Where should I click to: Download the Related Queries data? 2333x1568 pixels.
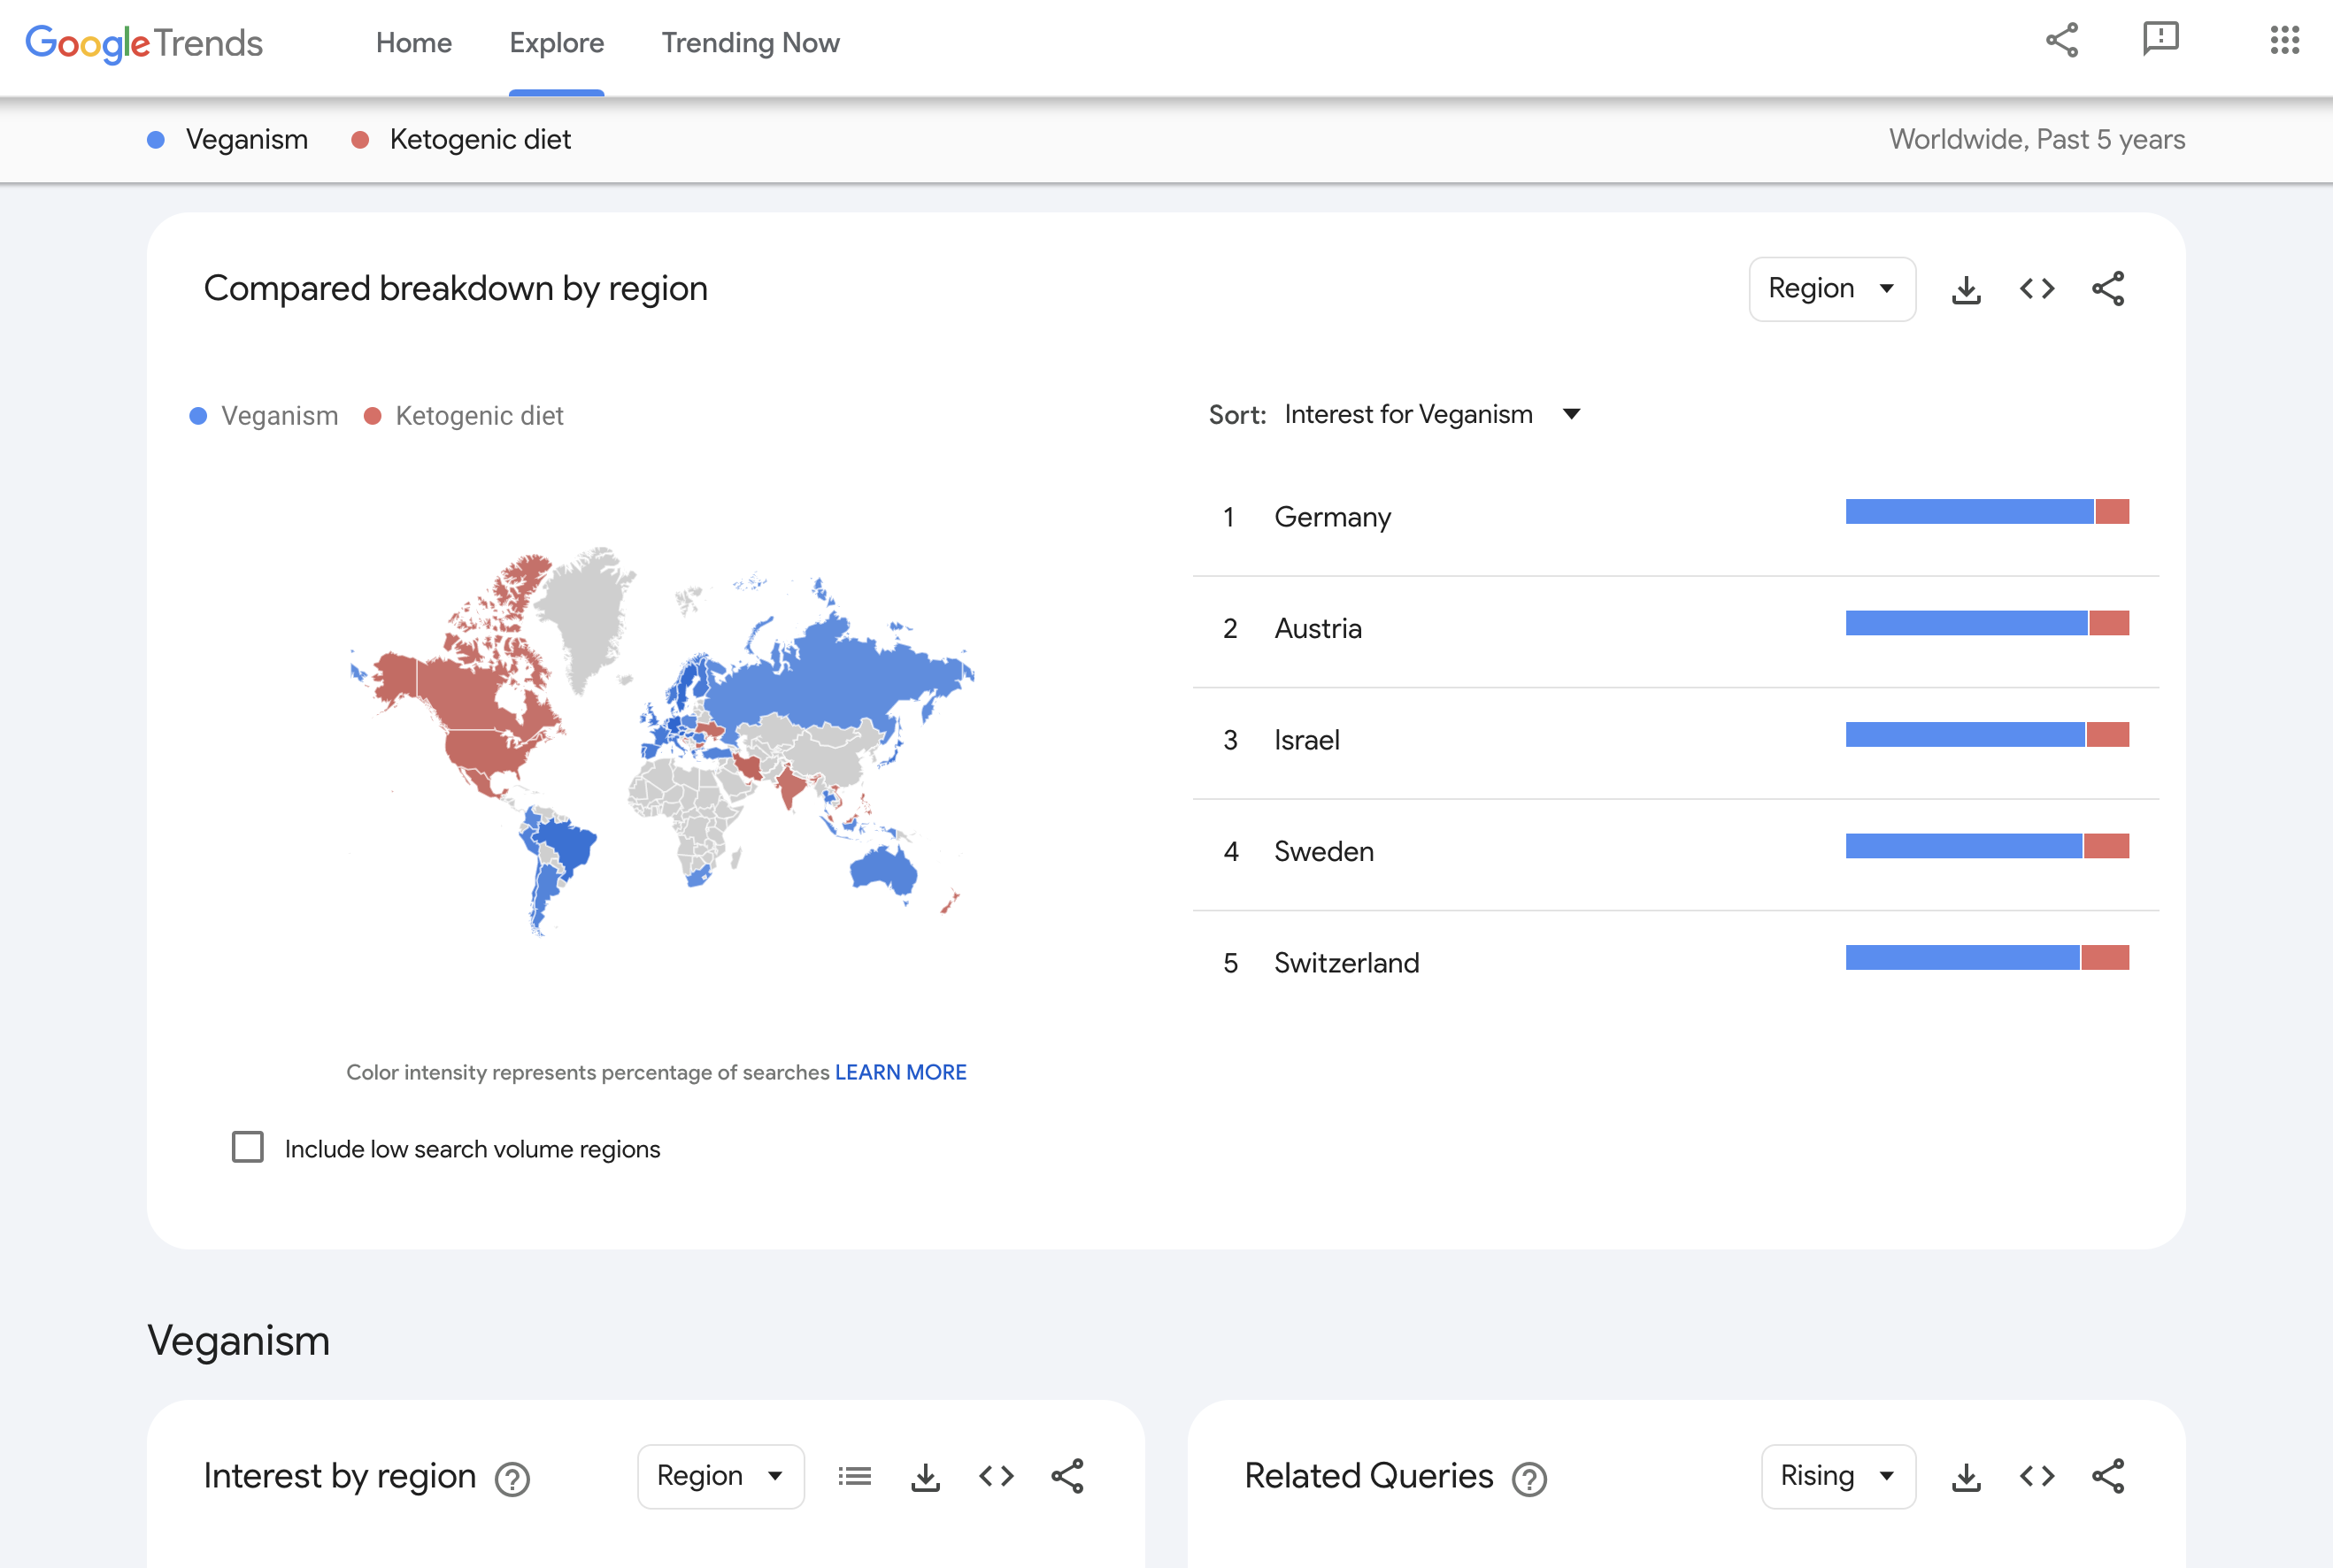pos(1966,1476)
